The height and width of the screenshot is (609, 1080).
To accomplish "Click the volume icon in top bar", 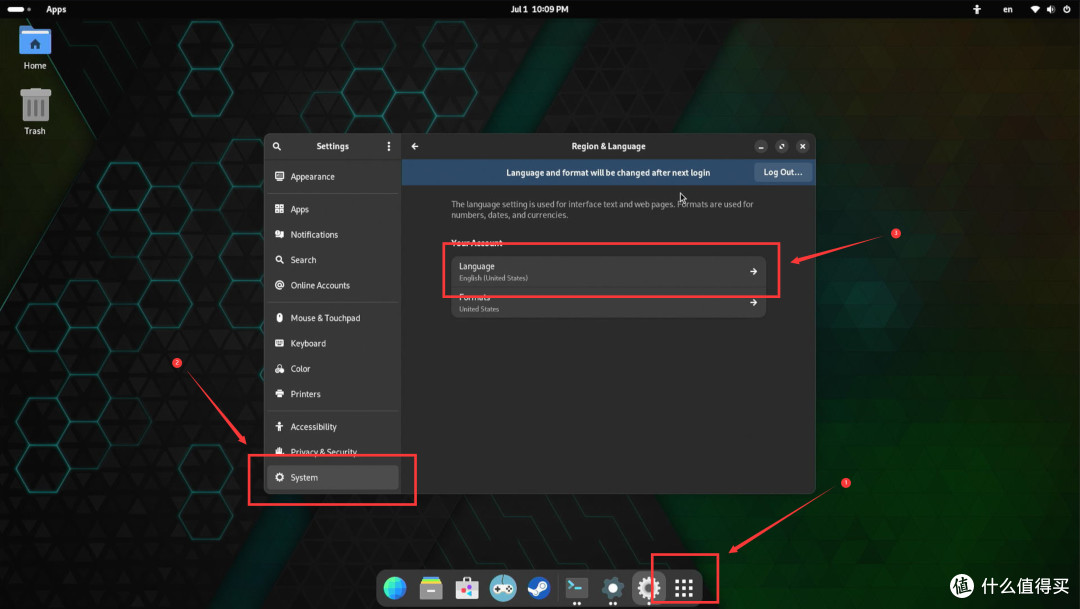I will [x=1051, y=9].
